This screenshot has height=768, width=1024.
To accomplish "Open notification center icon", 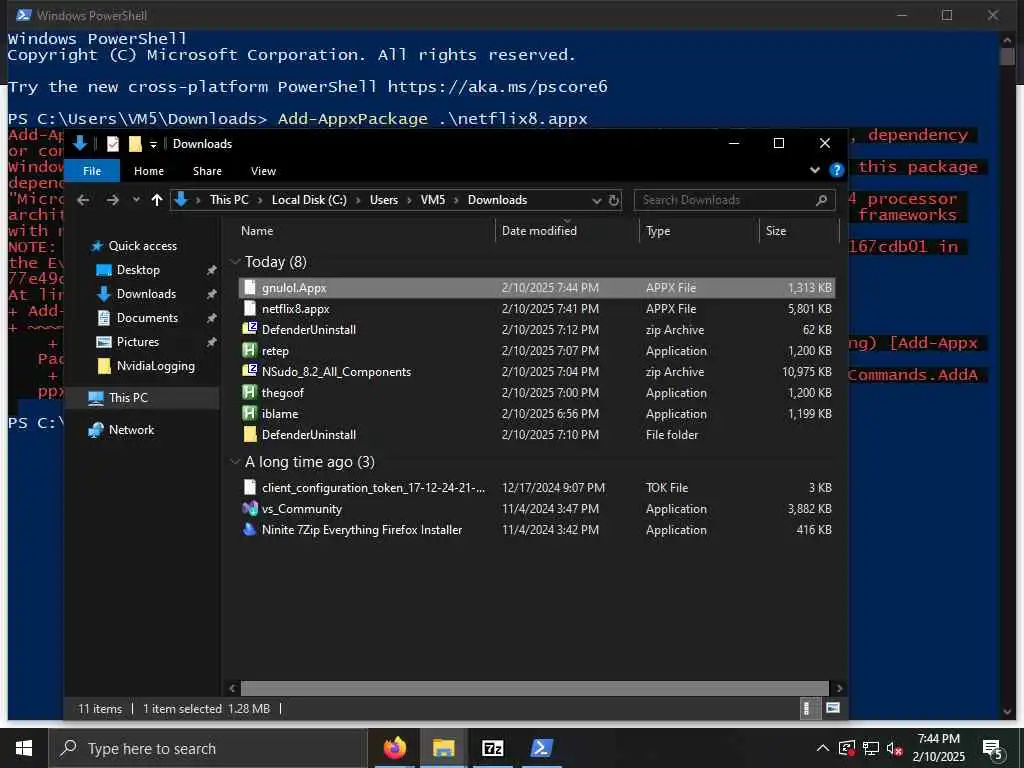I will (x=992, y=750).
